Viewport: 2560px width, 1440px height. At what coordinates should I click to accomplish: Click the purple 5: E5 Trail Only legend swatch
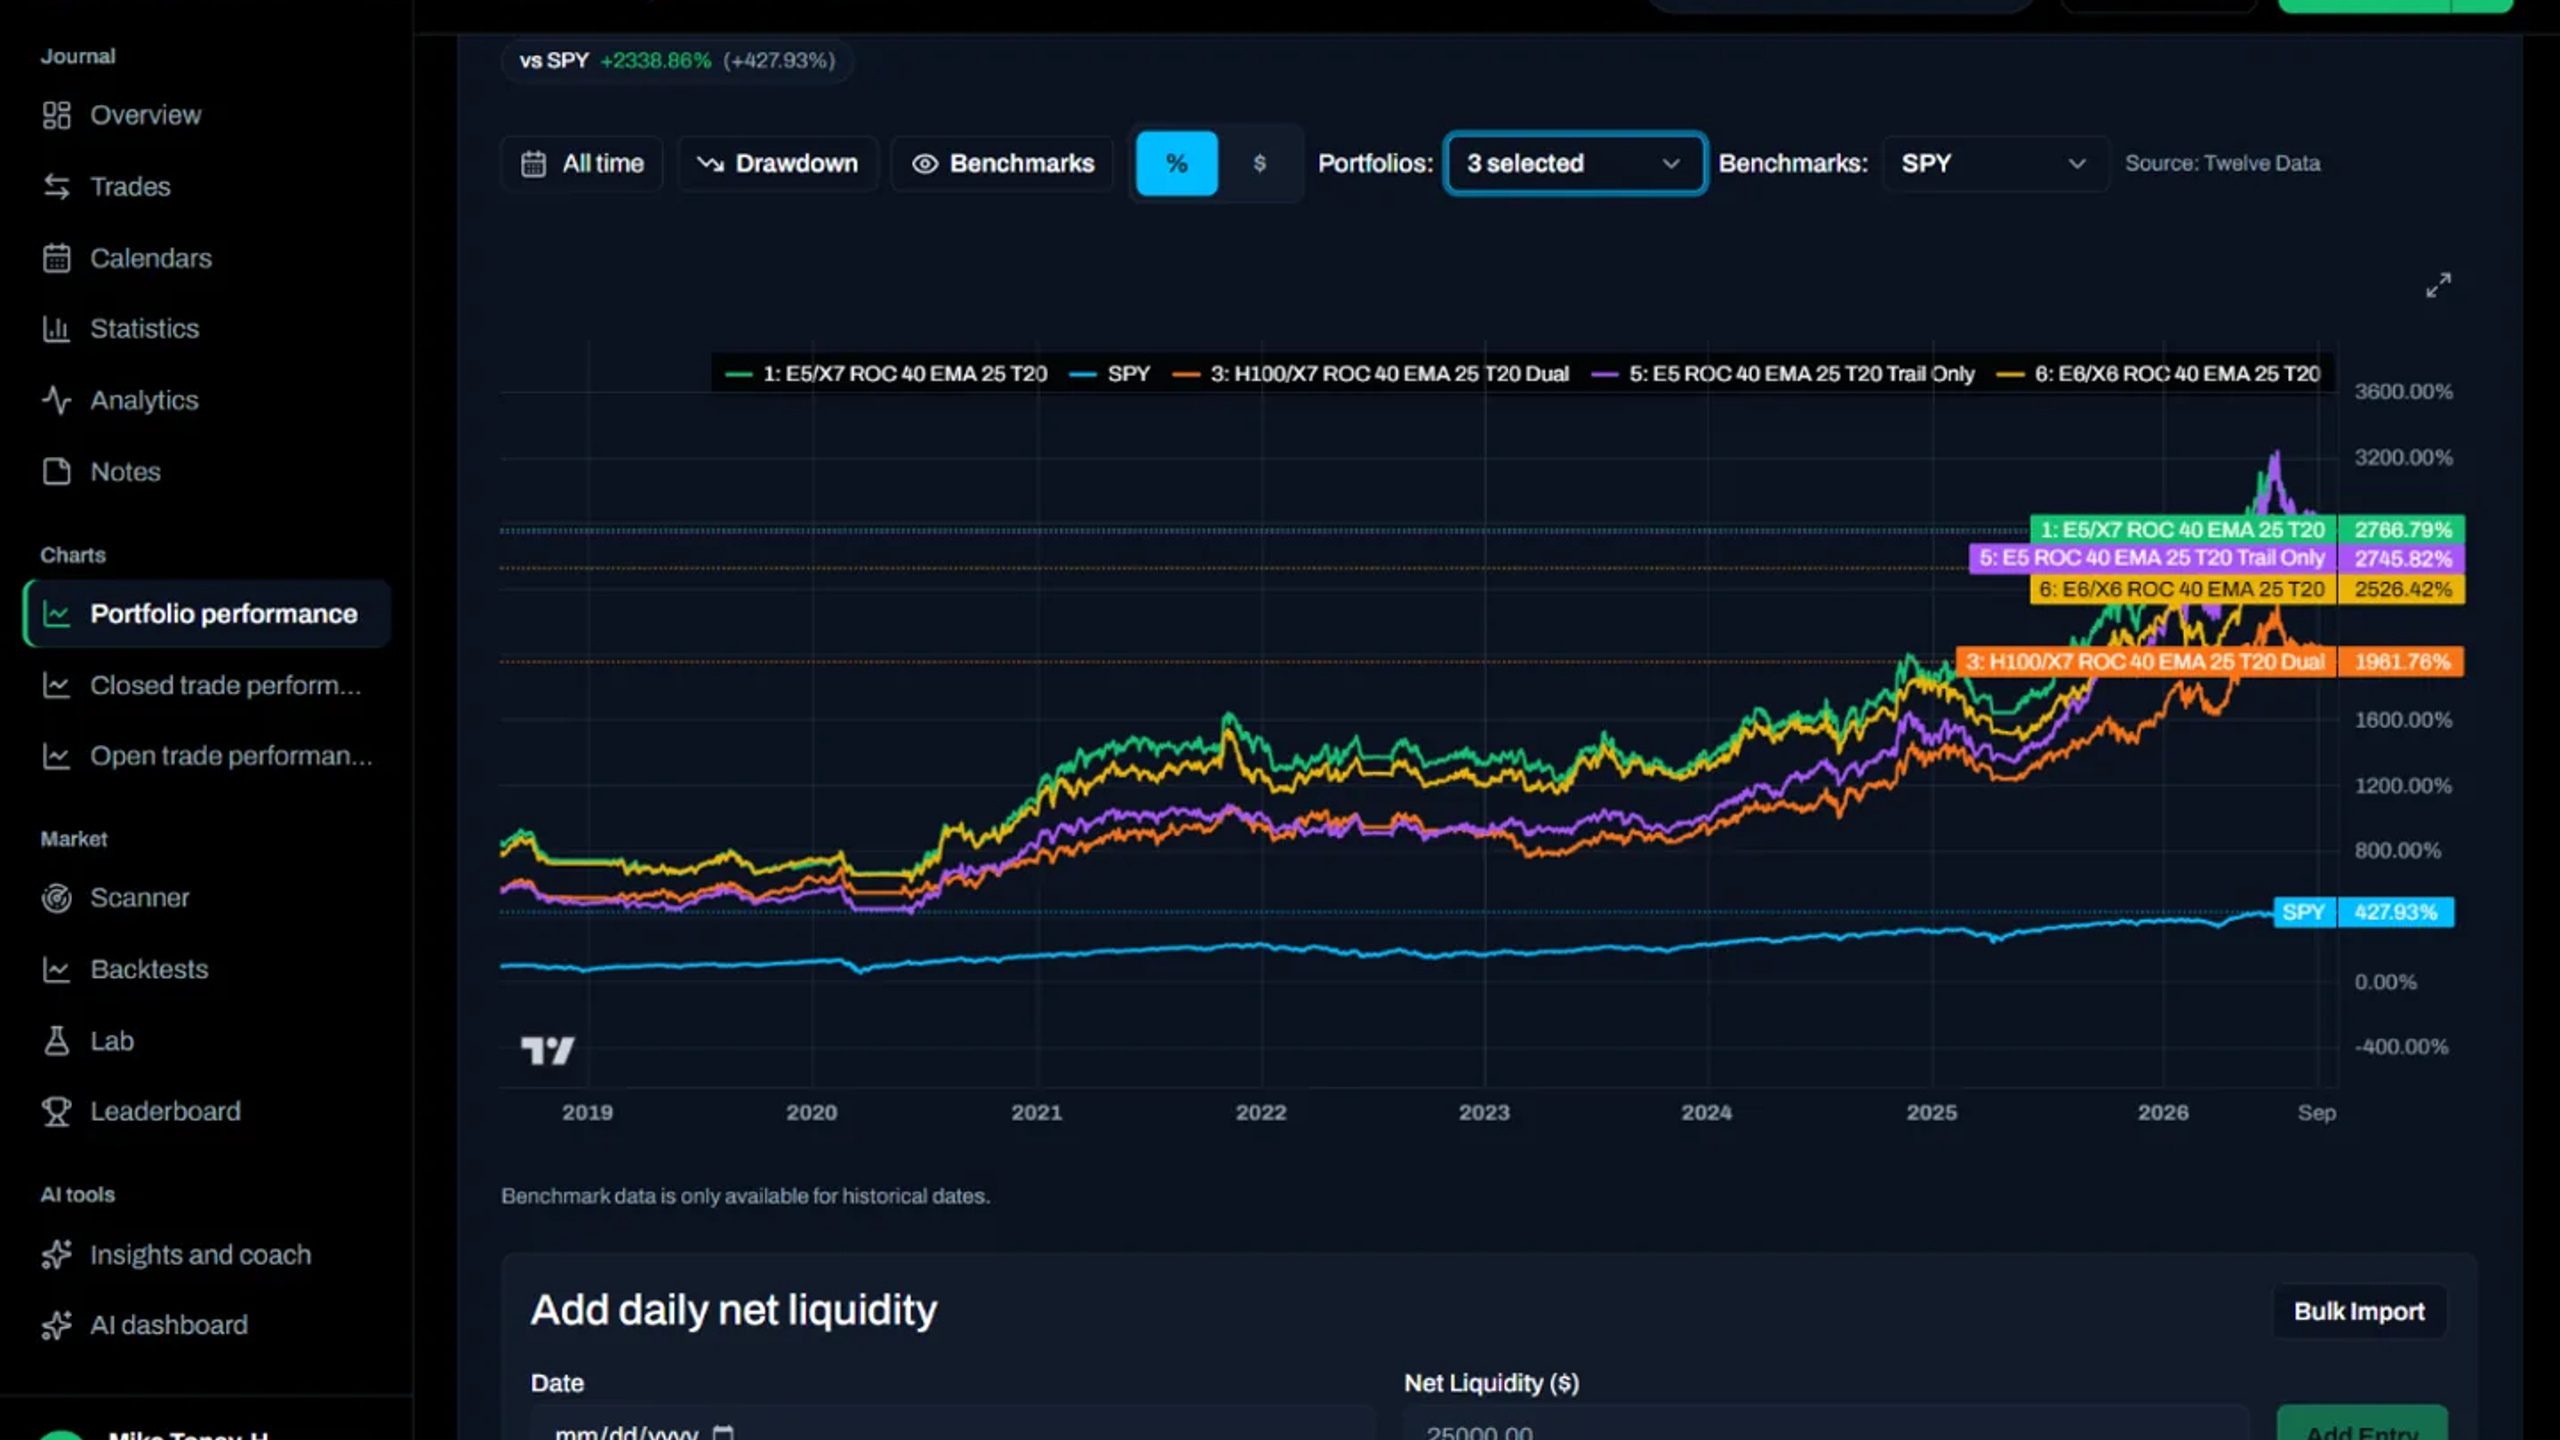pyautogui.click(x=1604, y=374)
